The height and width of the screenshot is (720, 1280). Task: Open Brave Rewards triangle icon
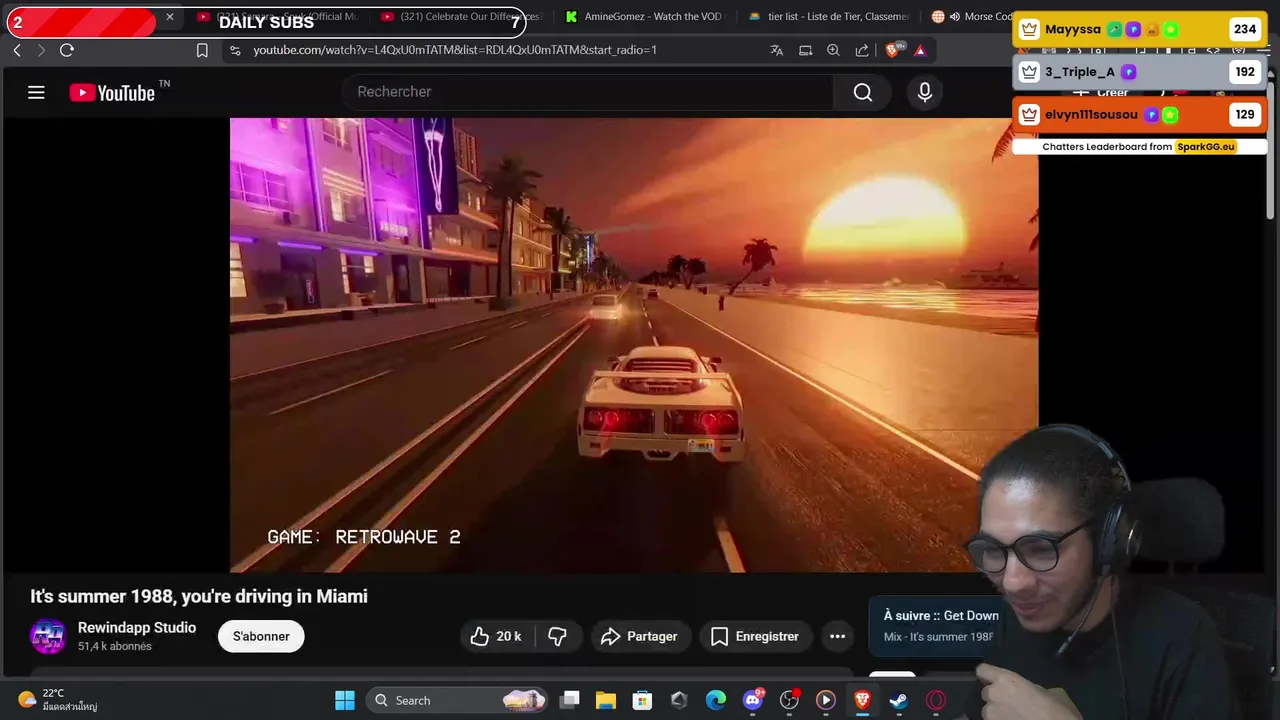coord(920,50)
